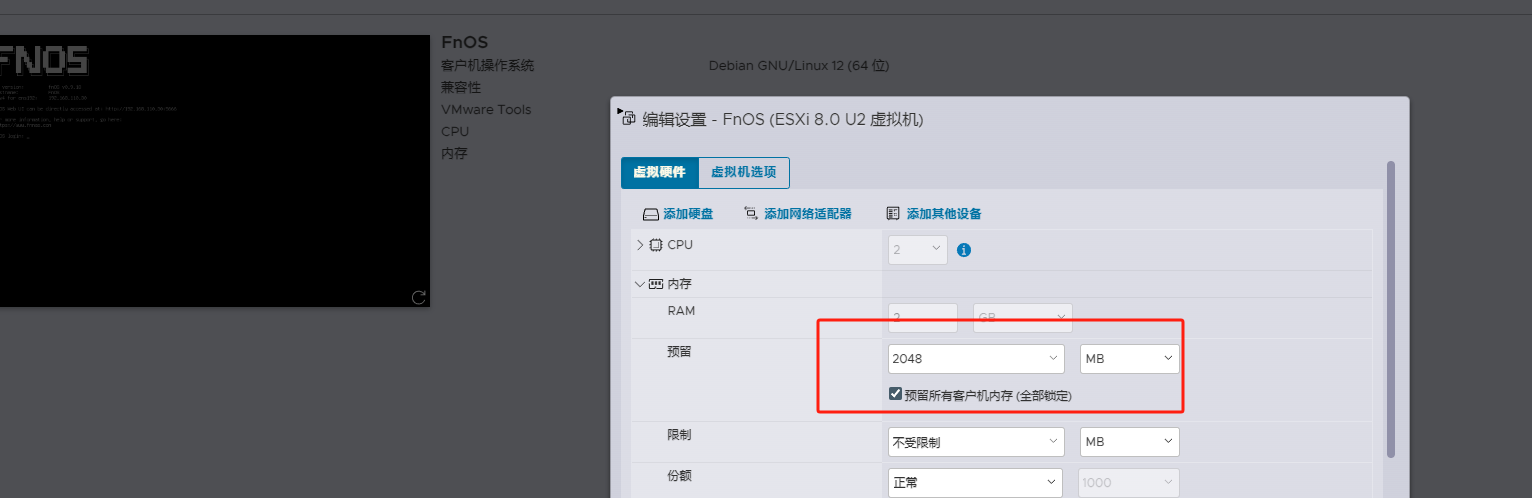Open the 预留 unit MB dropdown

coord(1130,359)
